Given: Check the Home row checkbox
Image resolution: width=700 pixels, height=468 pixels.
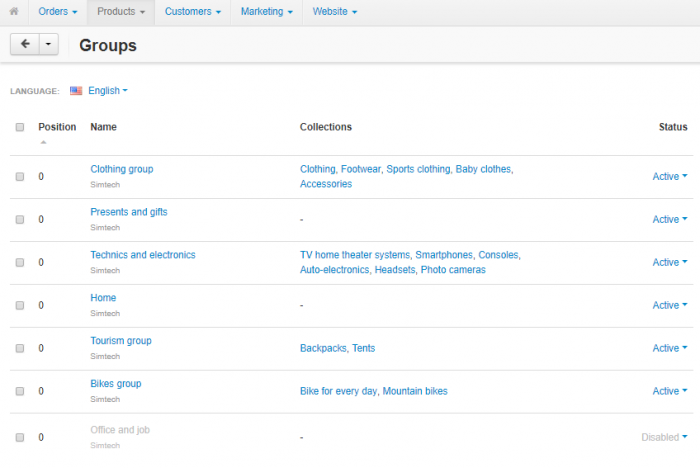Looking at the screenshot, I should (20, 305).
